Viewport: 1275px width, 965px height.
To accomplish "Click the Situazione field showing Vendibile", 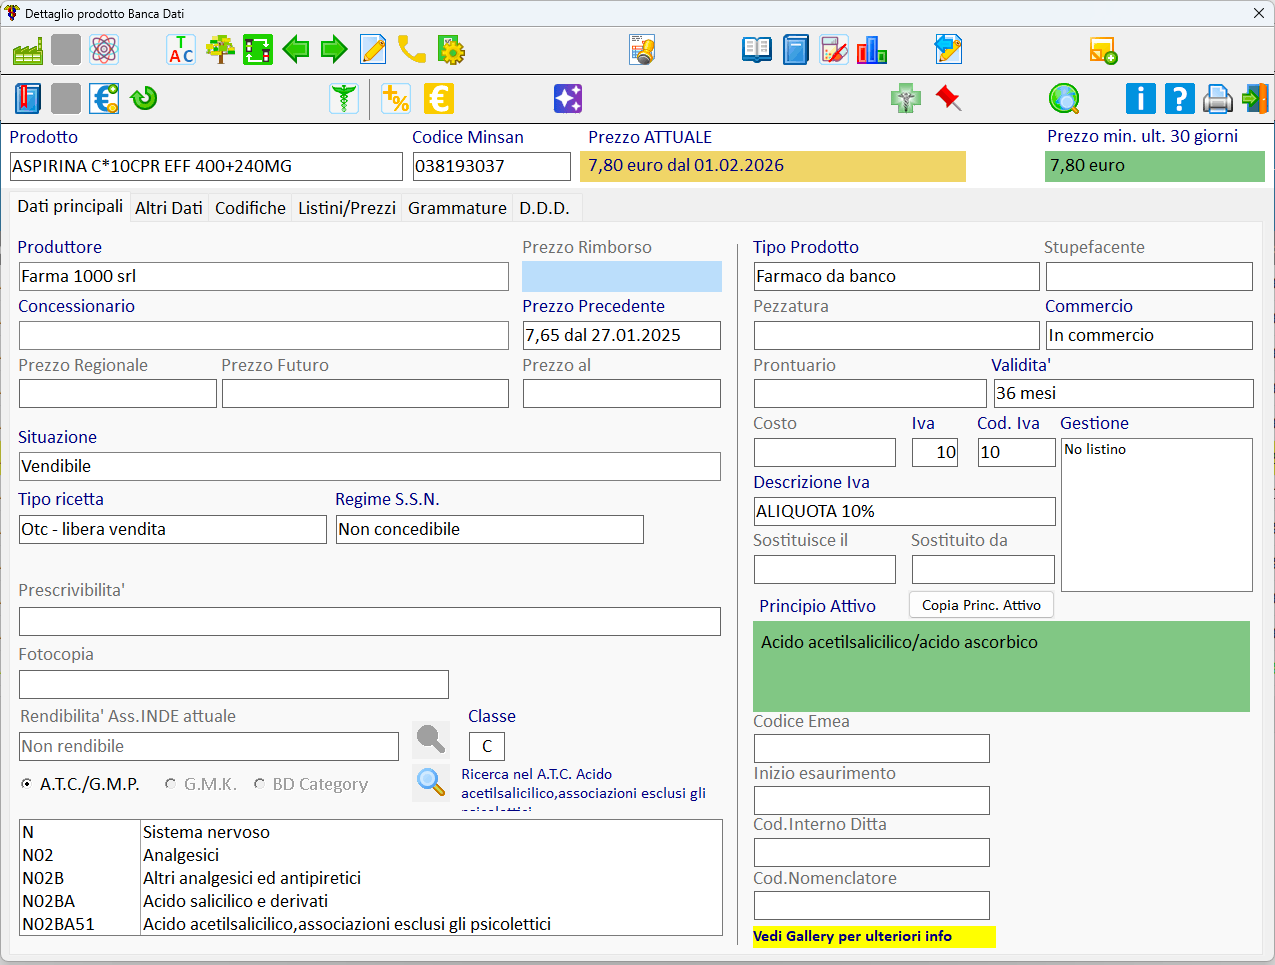I will click(370, 466).
